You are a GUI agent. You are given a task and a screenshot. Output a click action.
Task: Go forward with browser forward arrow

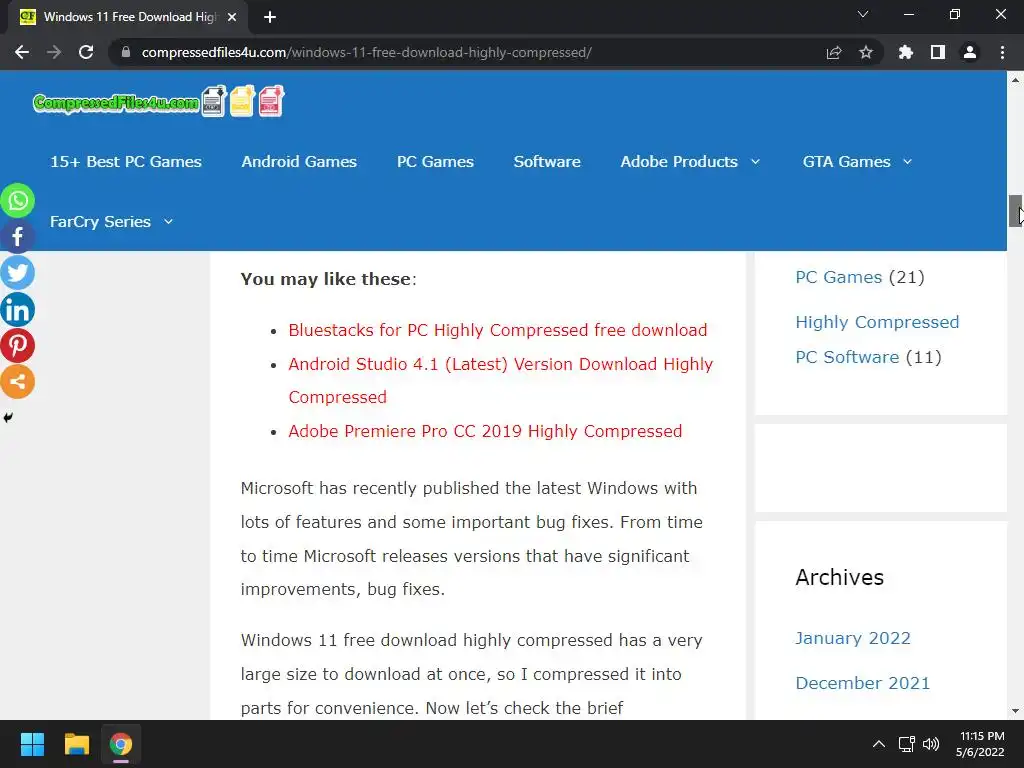pyautogui.click(x=54, y=52)
